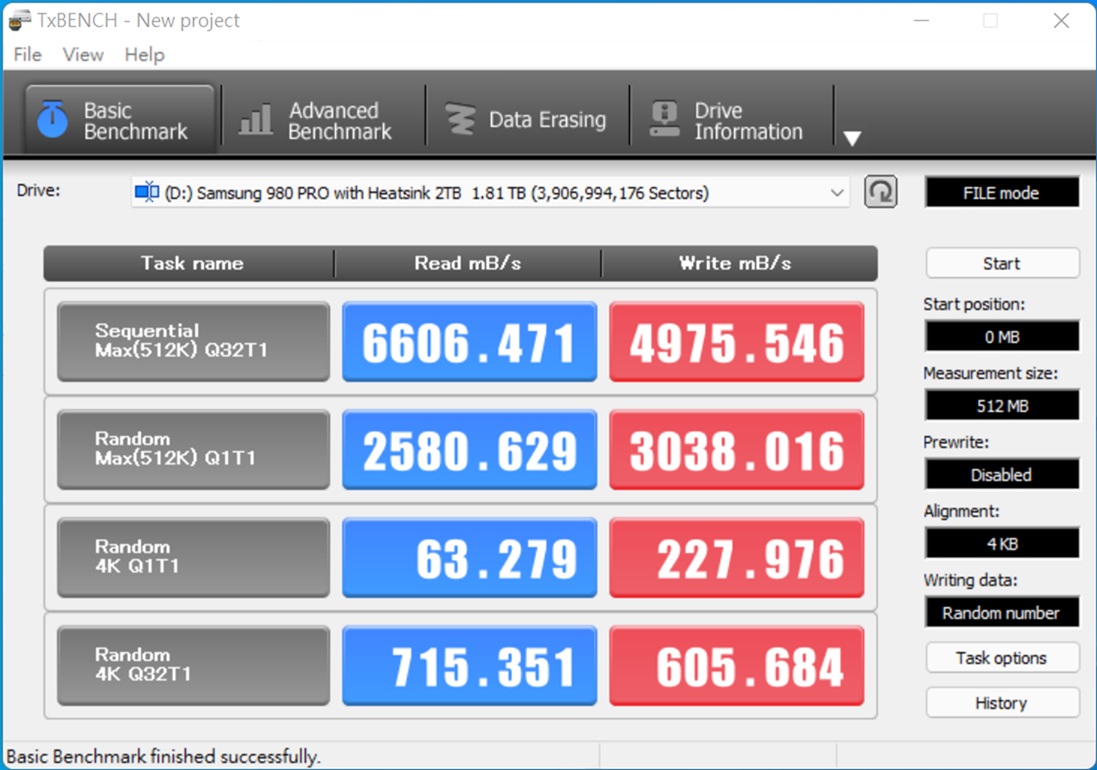
Task: Open the View menu
Action: 83,55
